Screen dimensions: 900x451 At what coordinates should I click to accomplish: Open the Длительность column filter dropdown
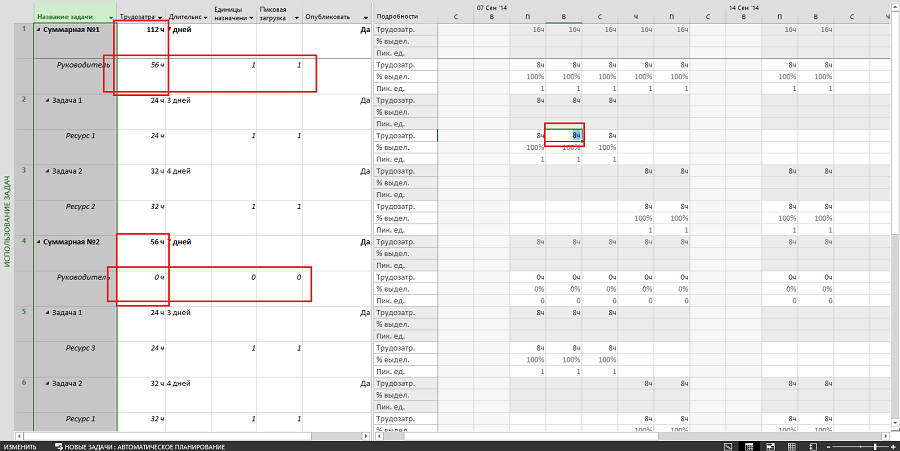205,17
